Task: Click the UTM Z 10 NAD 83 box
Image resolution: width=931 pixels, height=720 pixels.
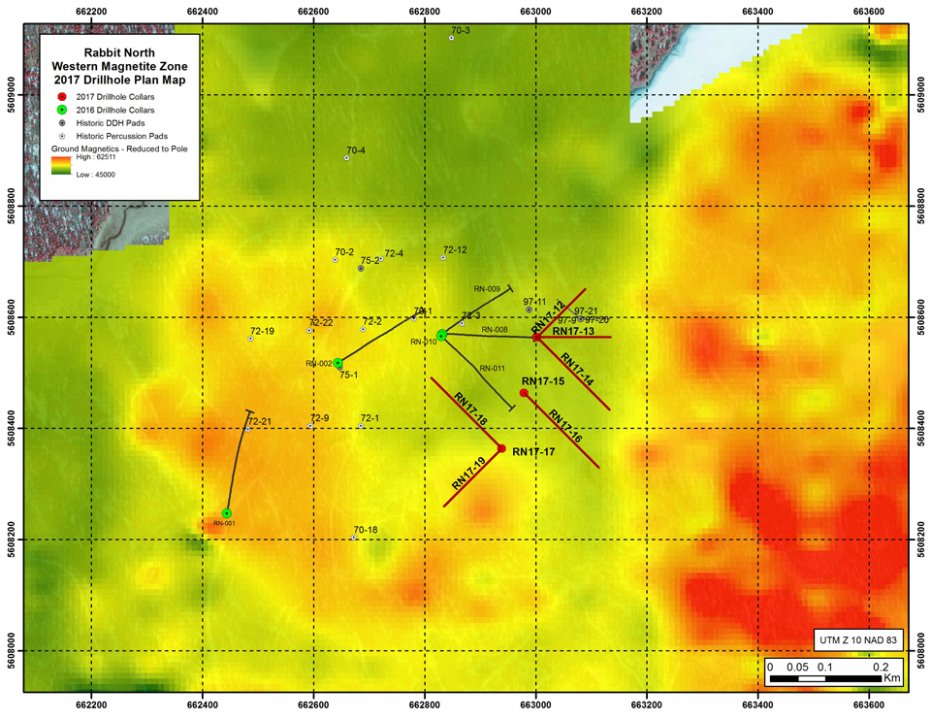Action: [x=858, y=640]
